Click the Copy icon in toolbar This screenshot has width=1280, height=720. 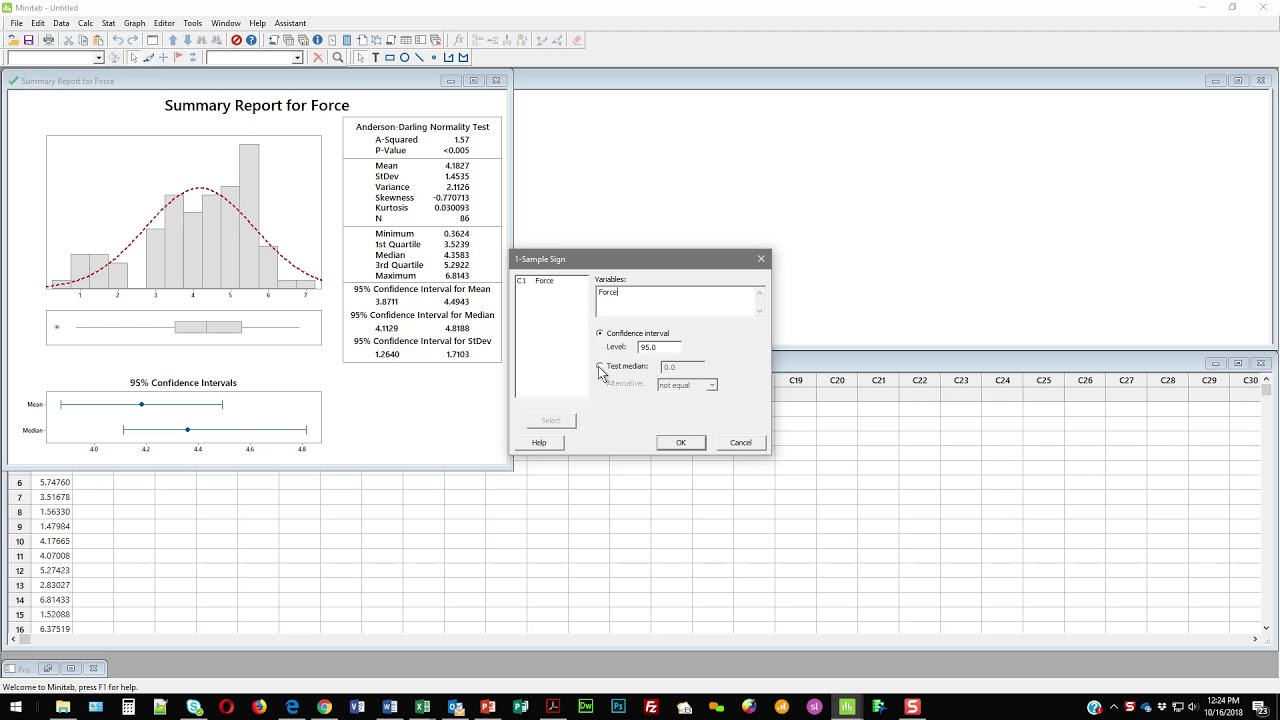[83, 40]
